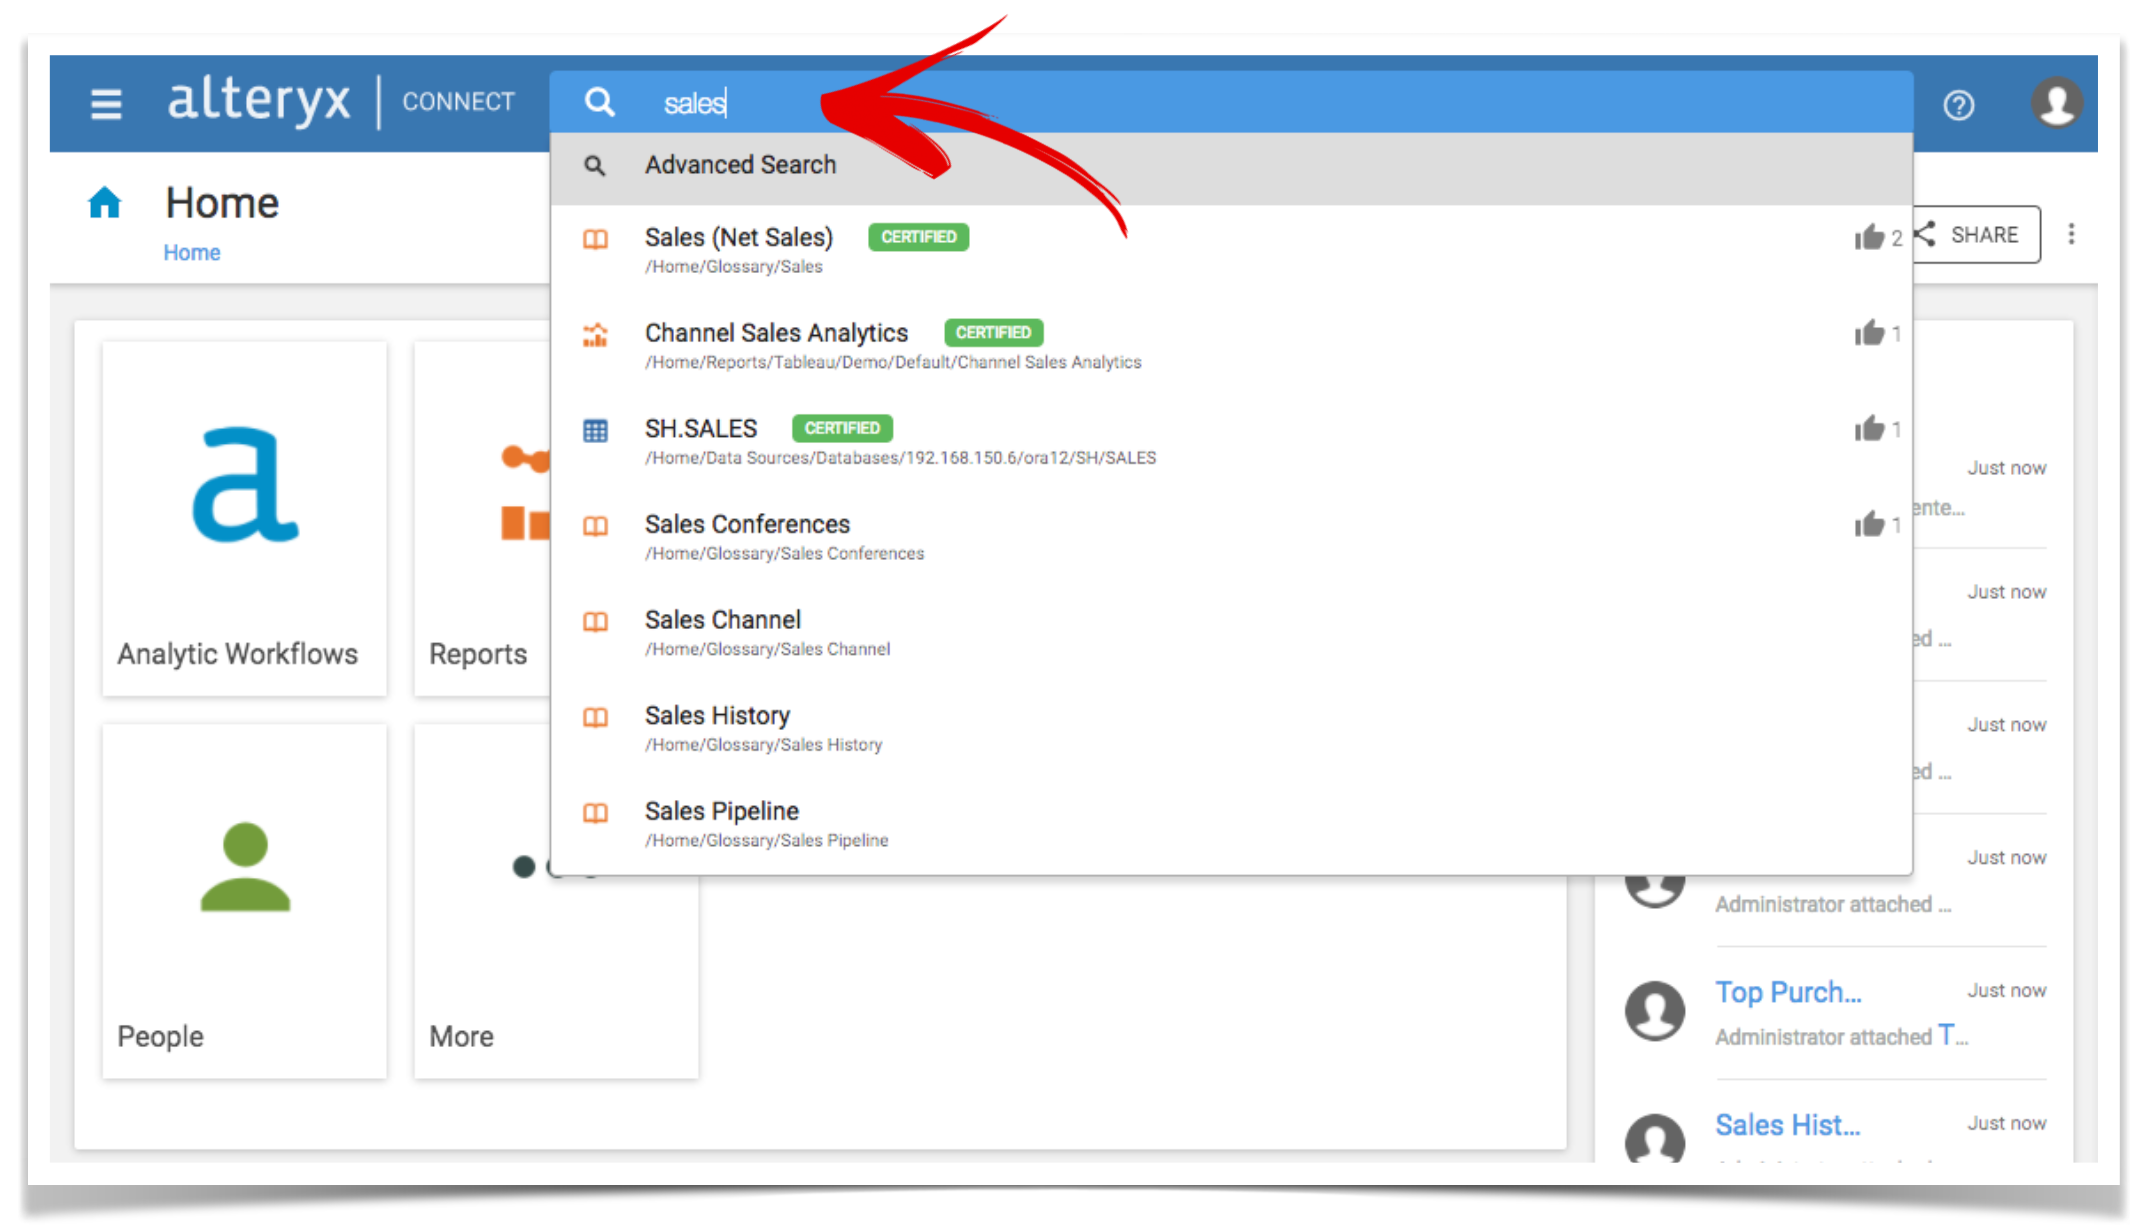
Task: Click the Home breadcrumb link
Action: [x=191, y=252]
